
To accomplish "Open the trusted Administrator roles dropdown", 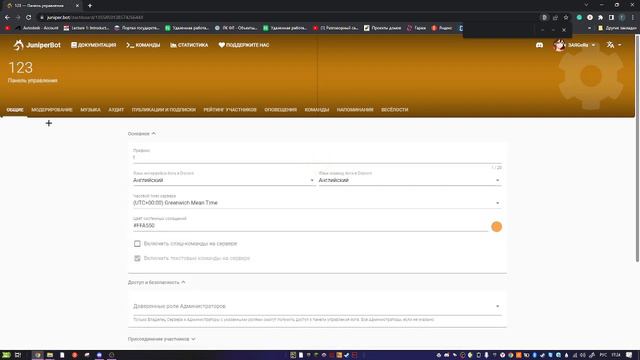I will pos(317,306).
